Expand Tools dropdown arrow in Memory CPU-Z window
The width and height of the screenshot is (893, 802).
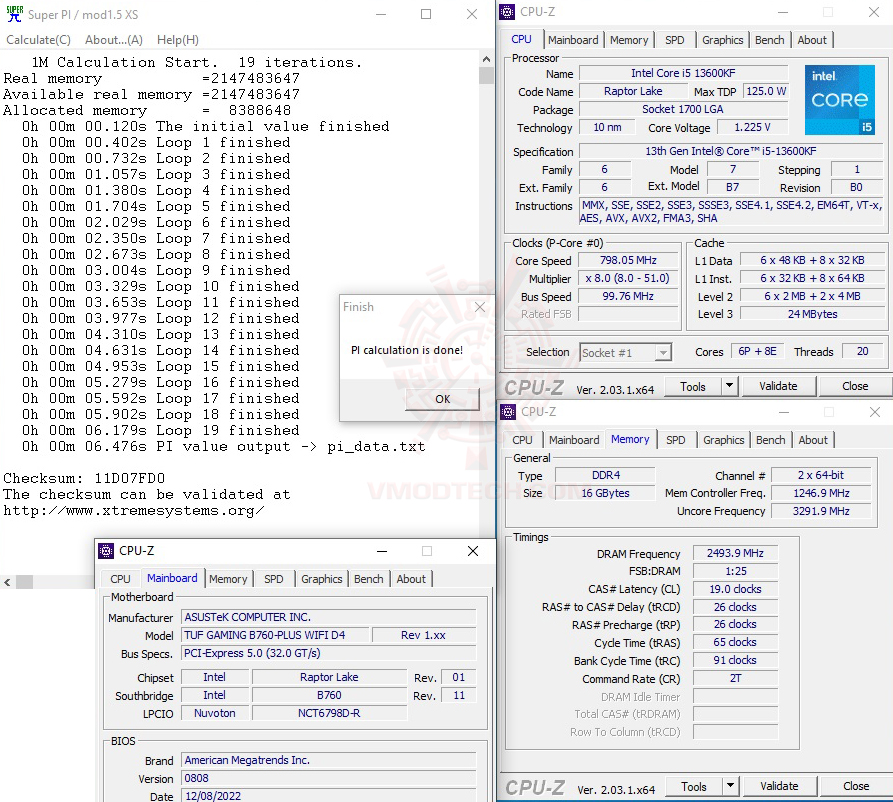pyautogui.click(x=731, y=787)
